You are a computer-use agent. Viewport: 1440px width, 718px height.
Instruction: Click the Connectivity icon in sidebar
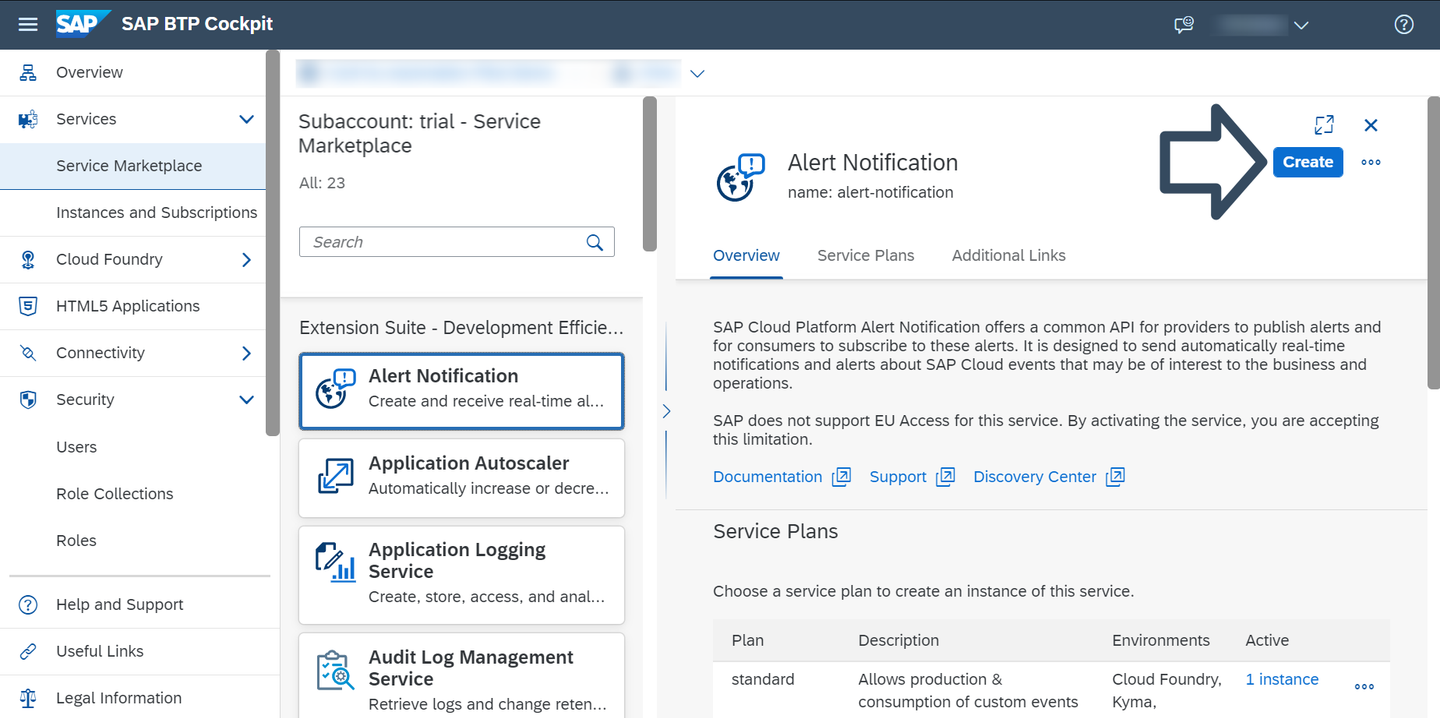[x=28, y=353]
